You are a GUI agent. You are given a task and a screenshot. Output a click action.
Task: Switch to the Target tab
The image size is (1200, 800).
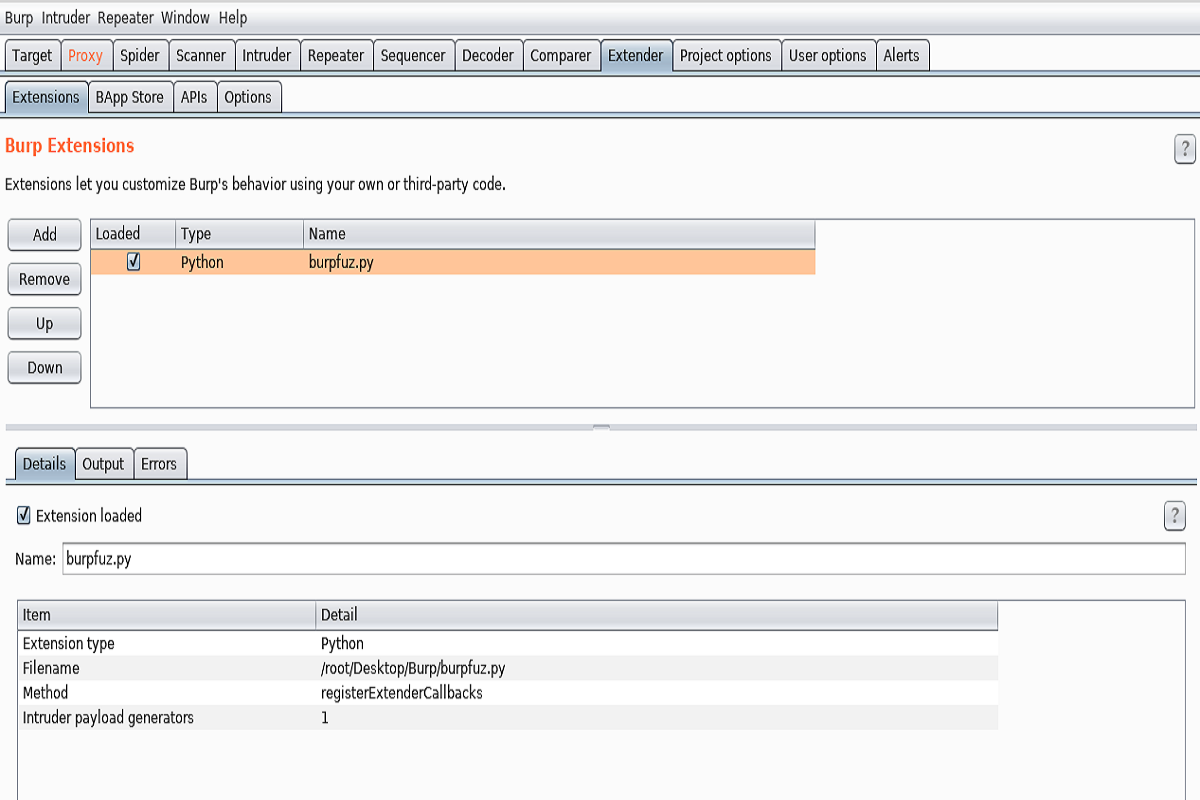32,56
